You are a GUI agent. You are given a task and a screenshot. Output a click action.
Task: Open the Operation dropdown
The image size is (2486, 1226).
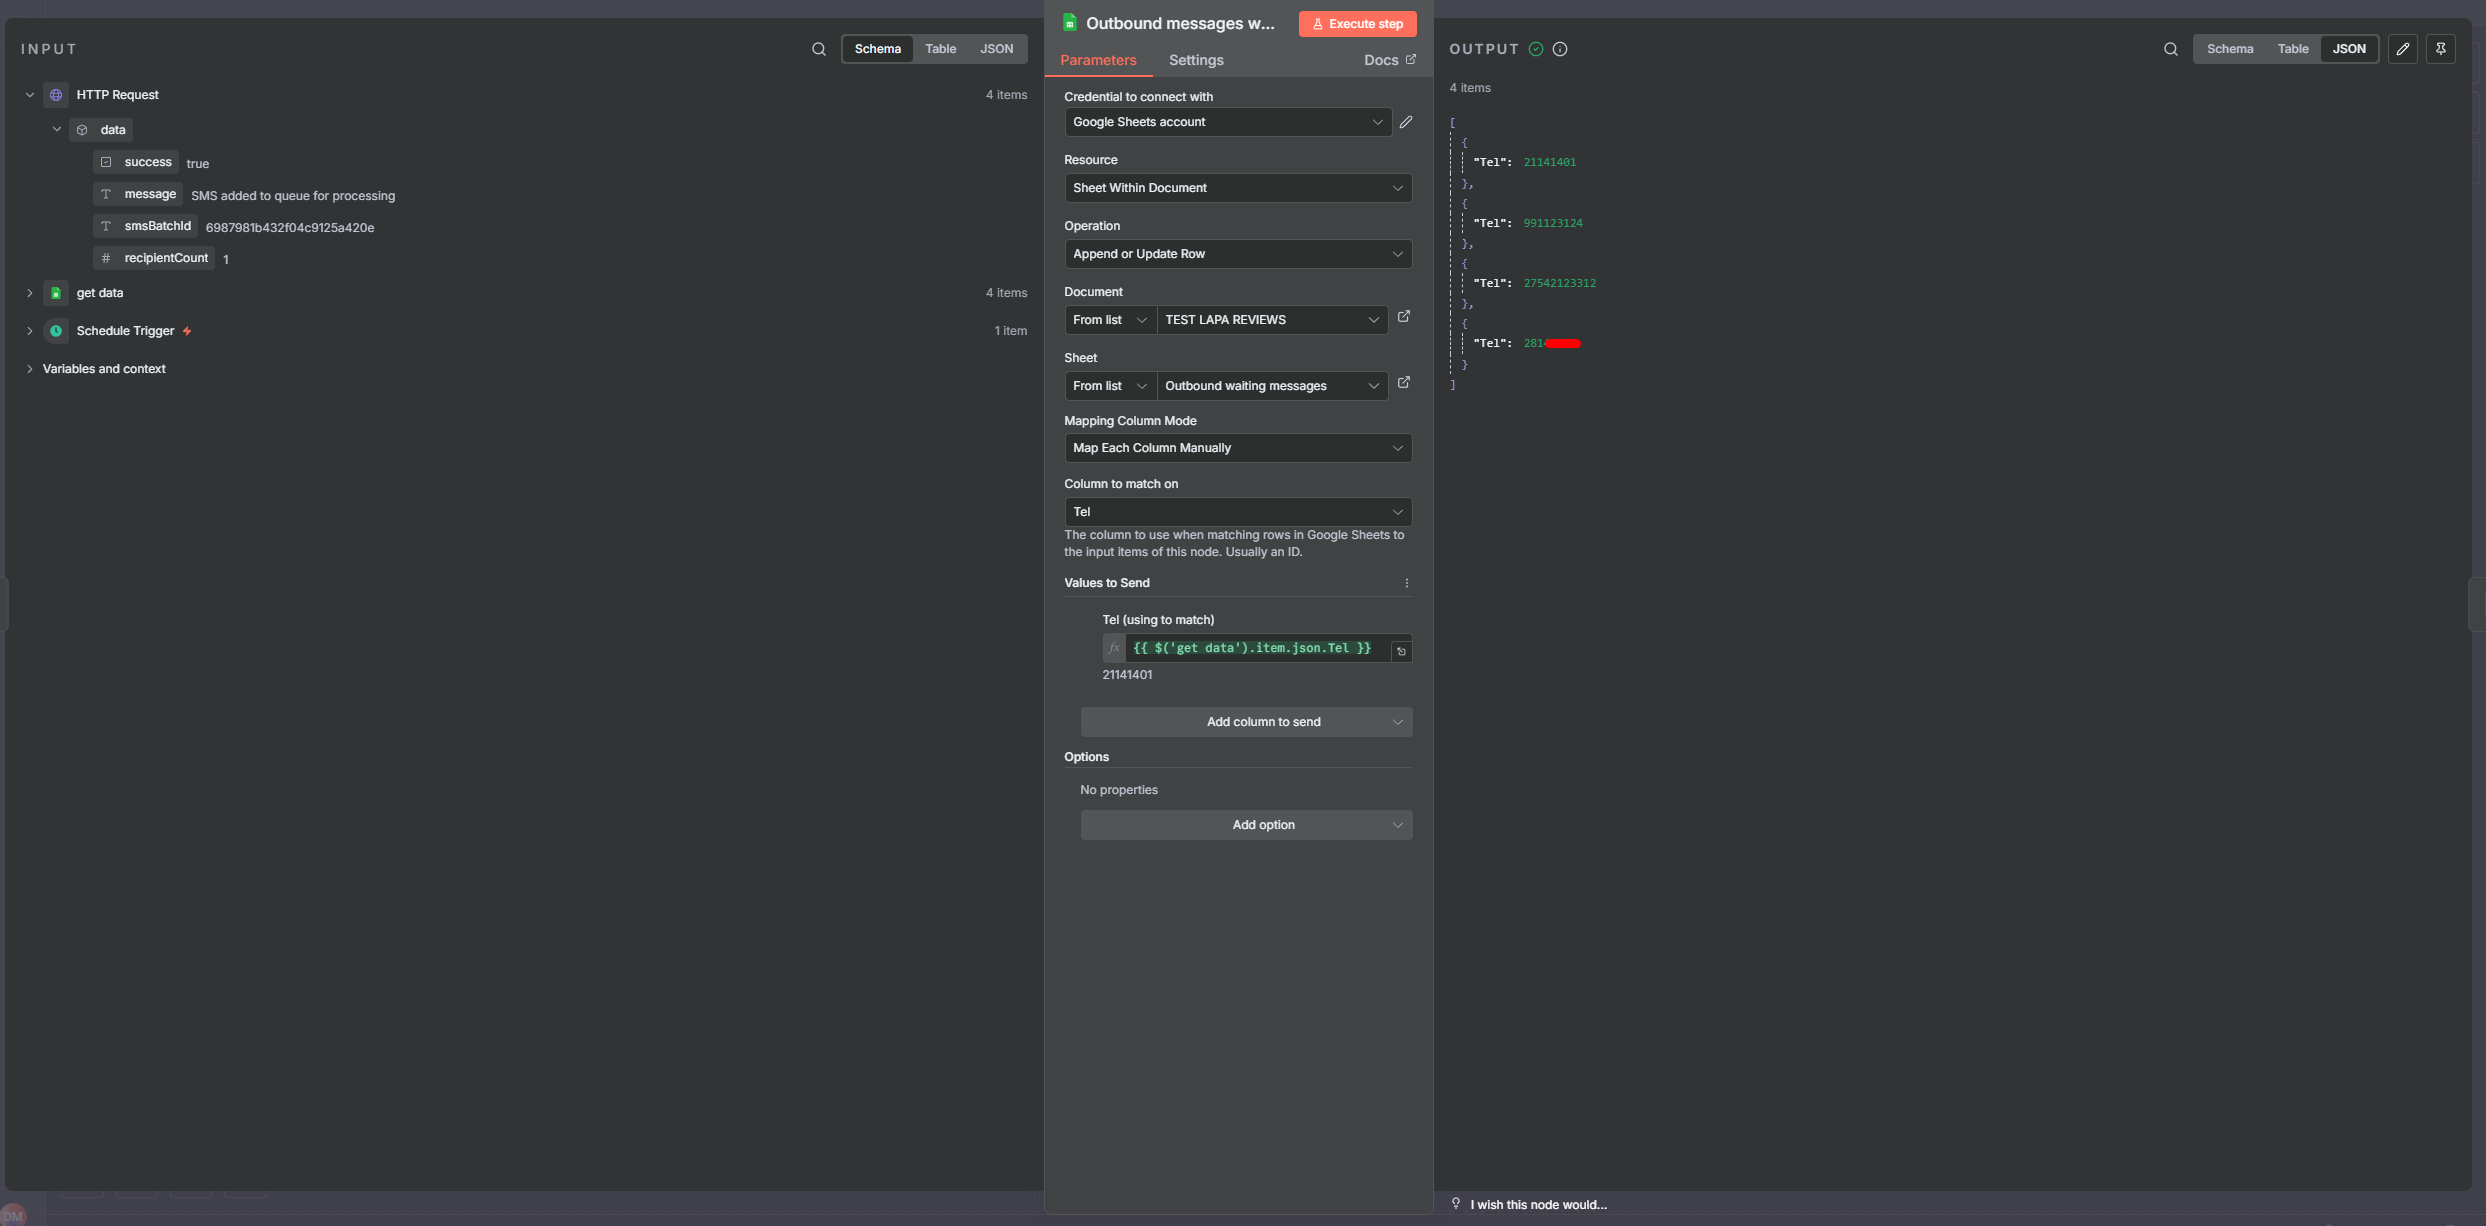point(1237,254)
